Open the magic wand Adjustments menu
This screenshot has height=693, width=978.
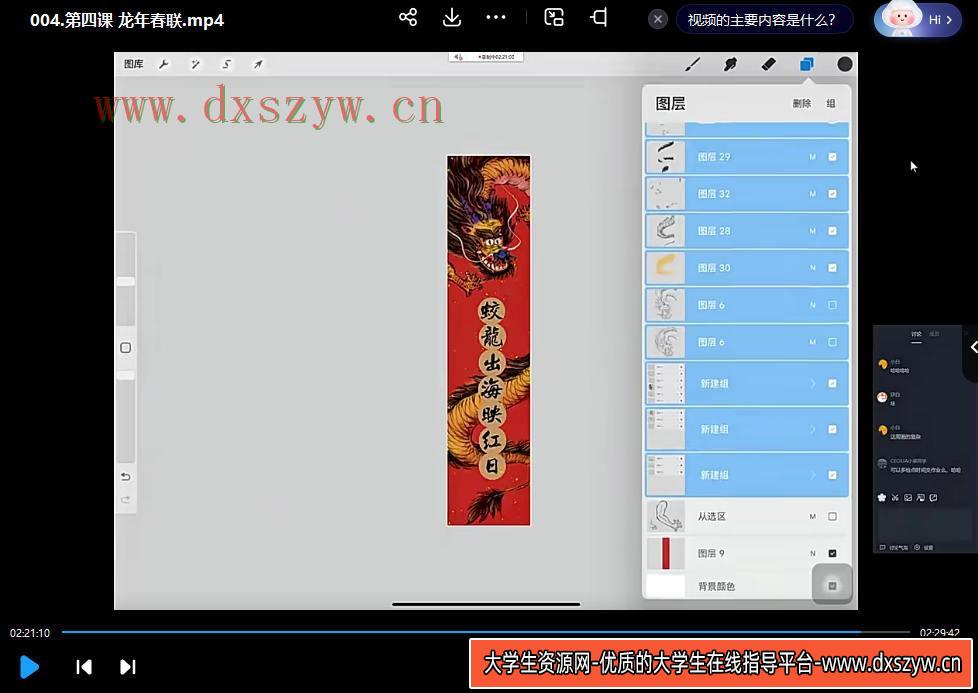click(x=195, y=64)
